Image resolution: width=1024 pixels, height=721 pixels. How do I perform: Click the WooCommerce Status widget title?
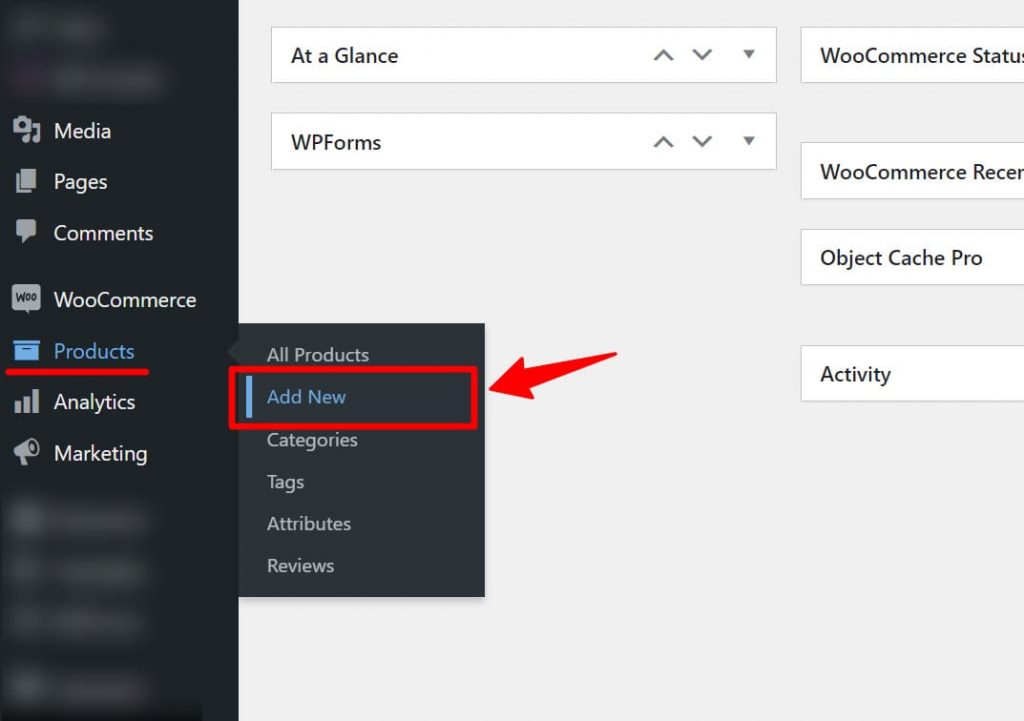tap(921, 56)
